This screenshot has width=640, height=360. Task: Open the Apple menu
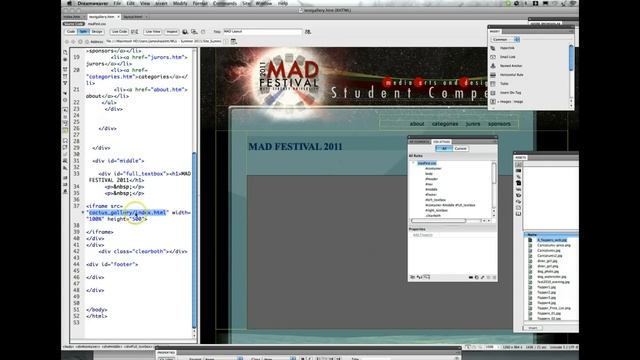coord(69,3)
